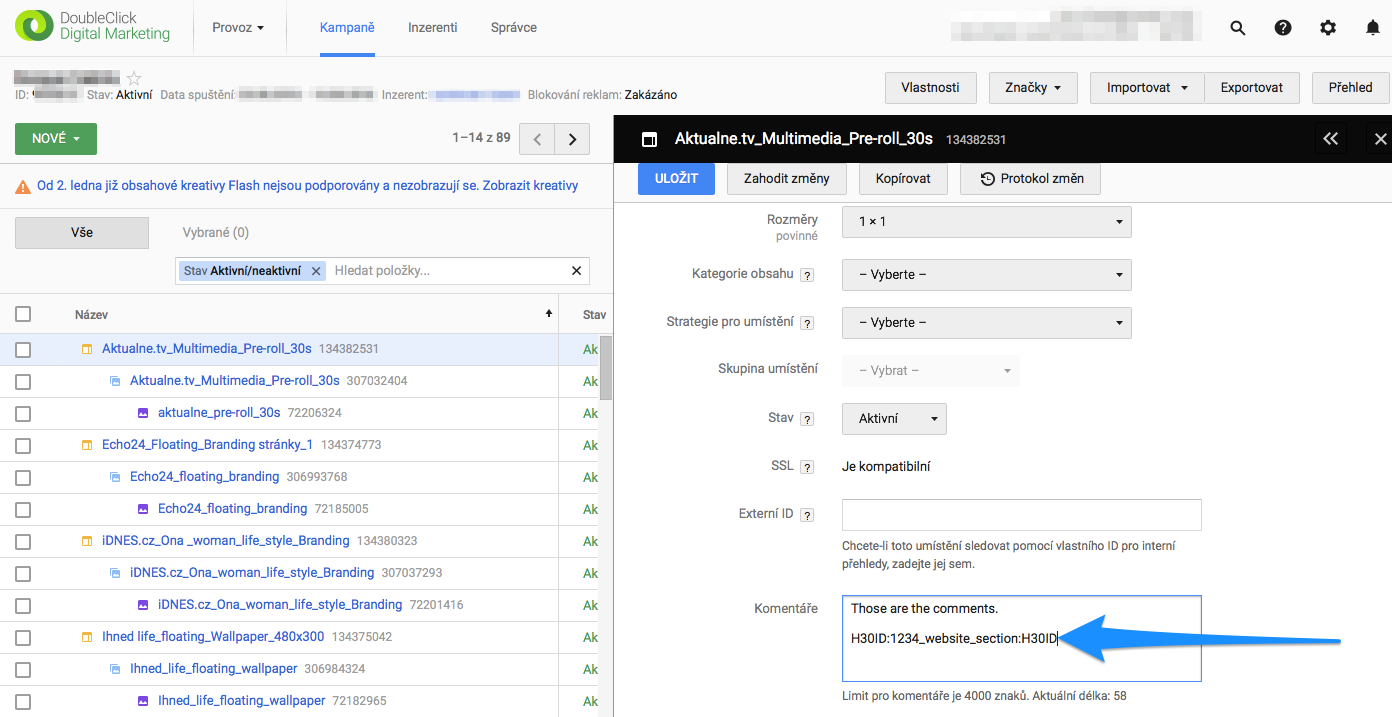This screenshot has height=717, width=1392.
Task: Open the help question mark icon
Action: 1283,28
